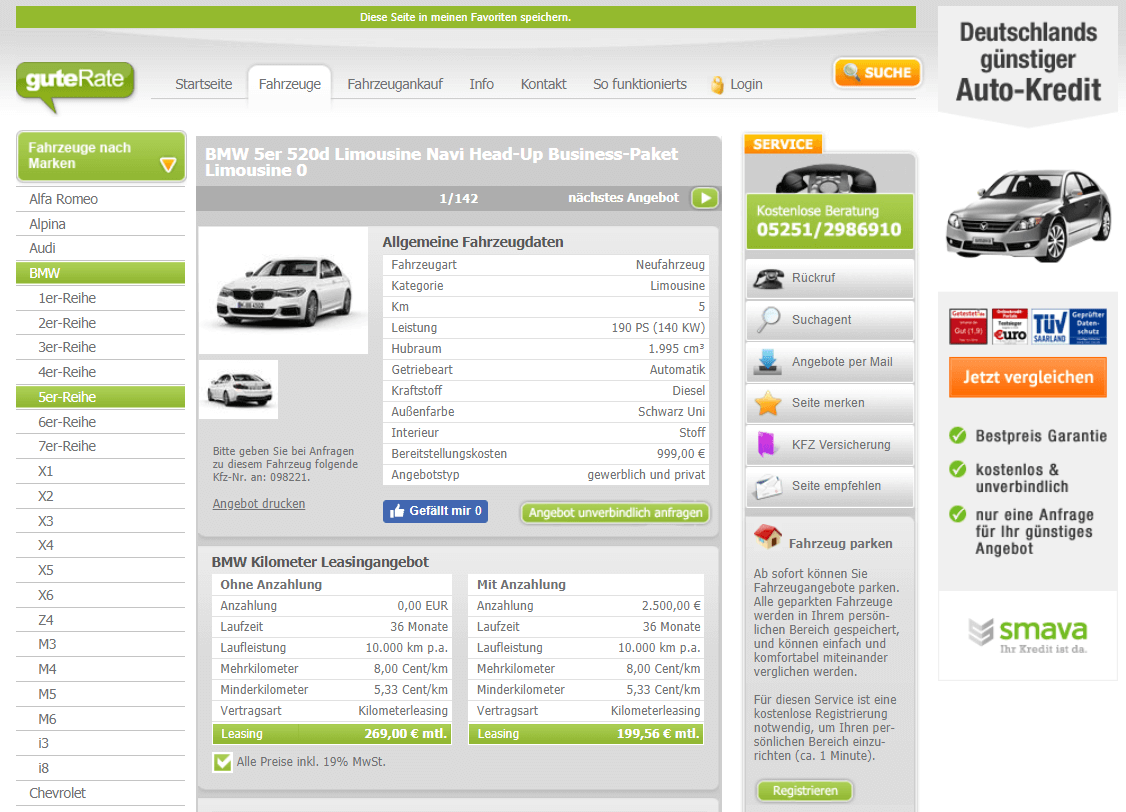Select the X1 model entry
The height and width of the screenshot is (812, 1126).
[101, 472]
